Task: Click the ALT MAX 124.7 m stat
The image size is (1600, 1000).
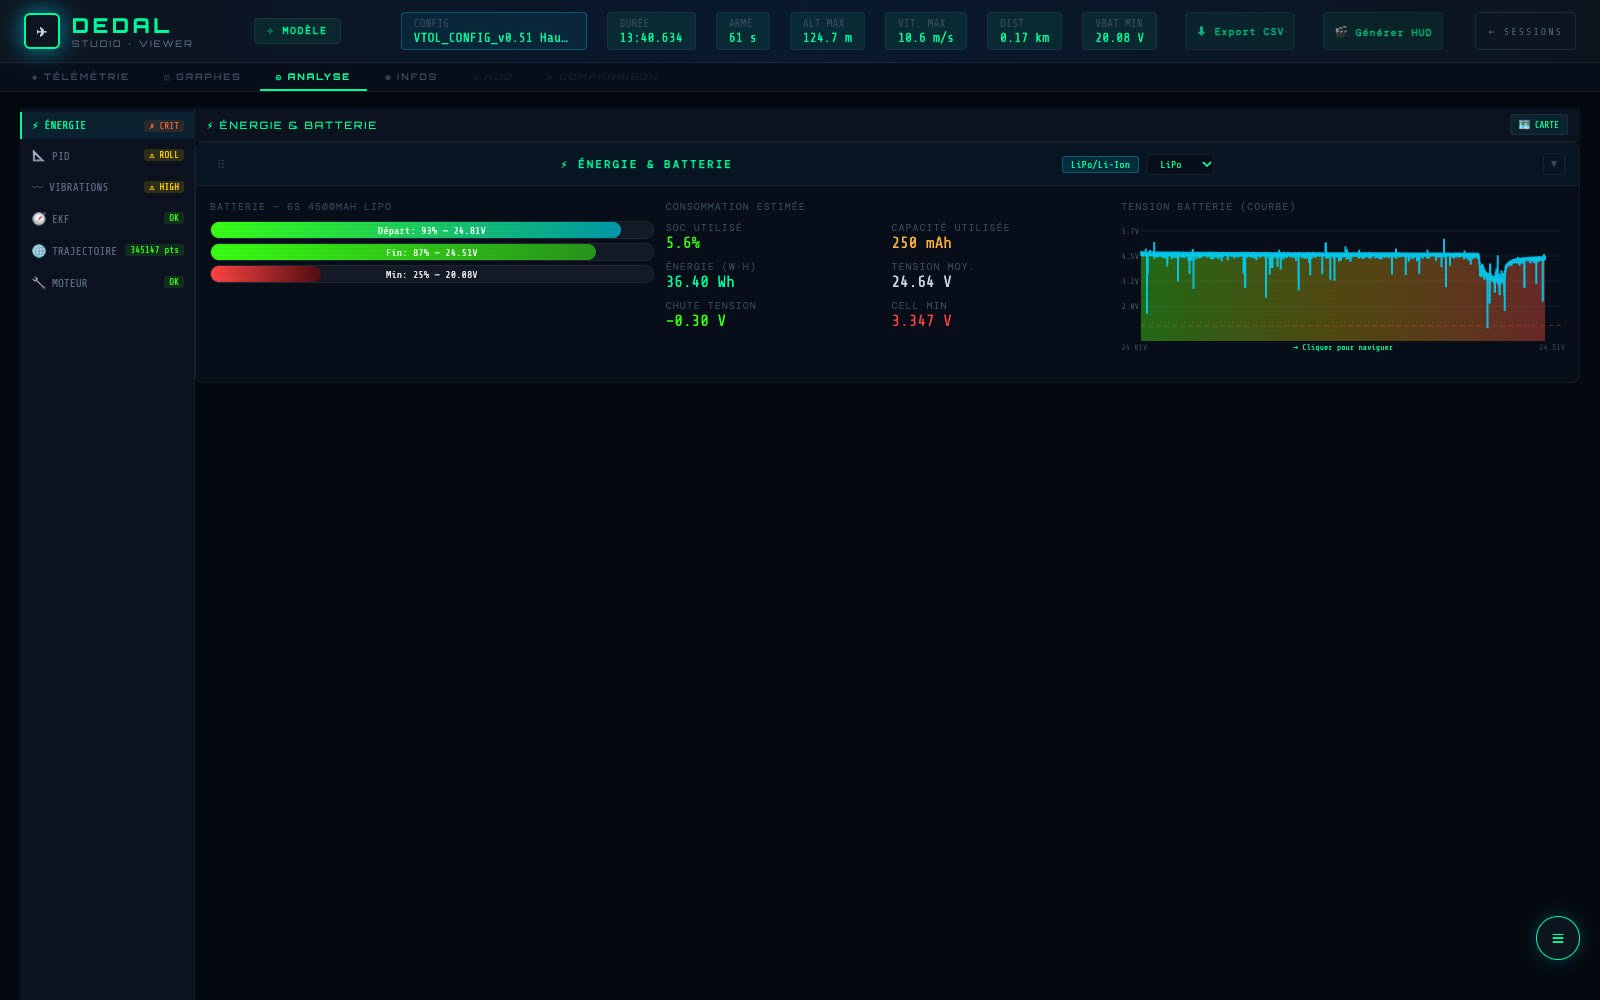Action: pos(827,31)
